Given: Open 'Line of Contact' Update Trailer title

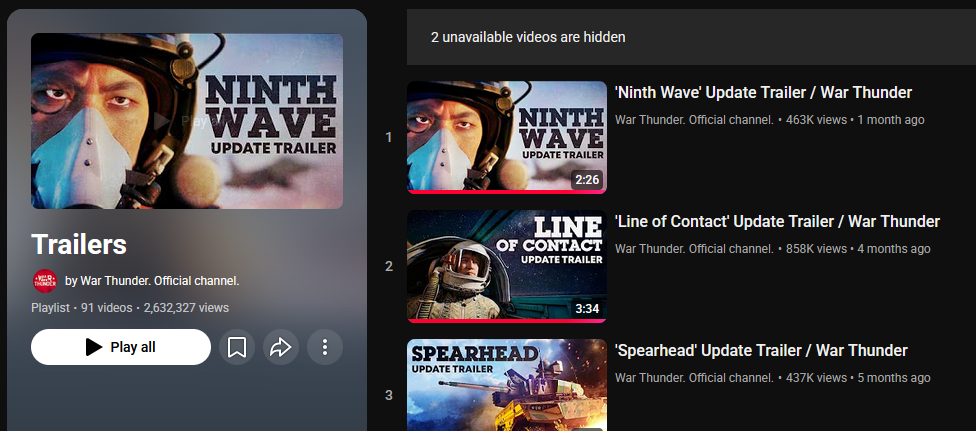Looking at the screenshot, I should click(x=777, y=222).
